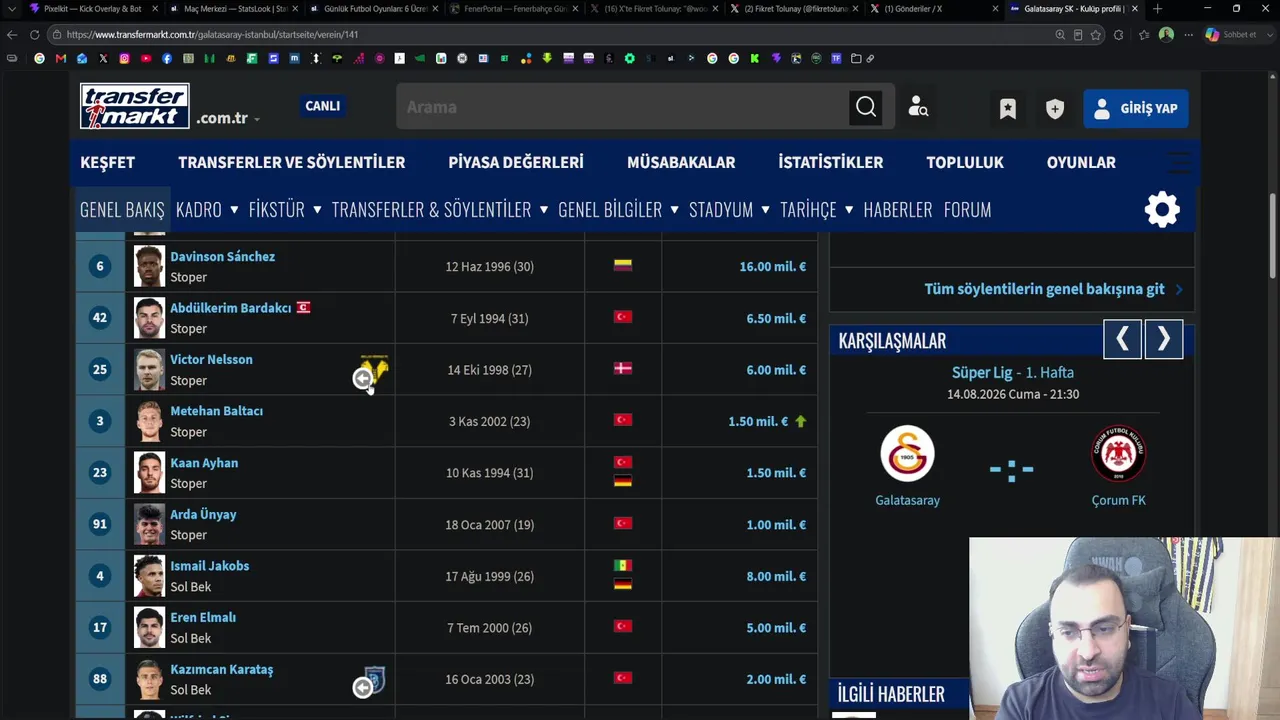Click Abdülkerim Bardakcı's 6.50 mil. € value
This screenshot has height=720, width=1280.
[776, 318]
